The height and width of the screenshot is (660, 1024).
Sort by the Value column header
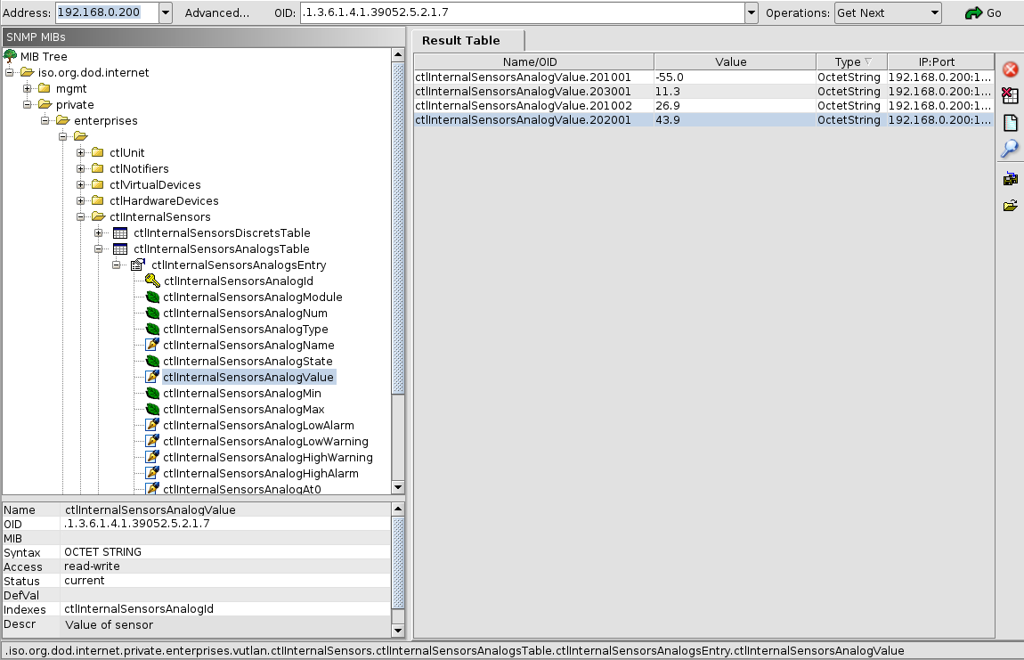[735, 62]
